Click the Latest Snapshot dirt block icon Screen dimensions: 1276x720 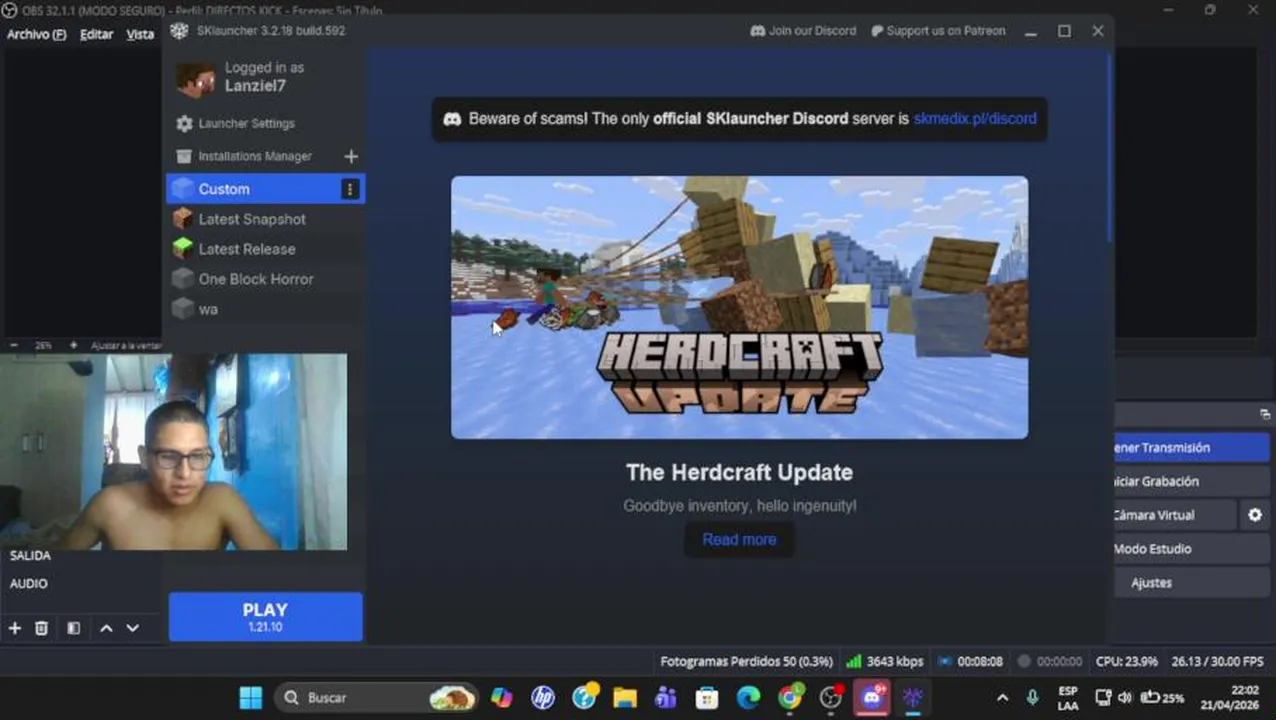click(x=182, y=219)
